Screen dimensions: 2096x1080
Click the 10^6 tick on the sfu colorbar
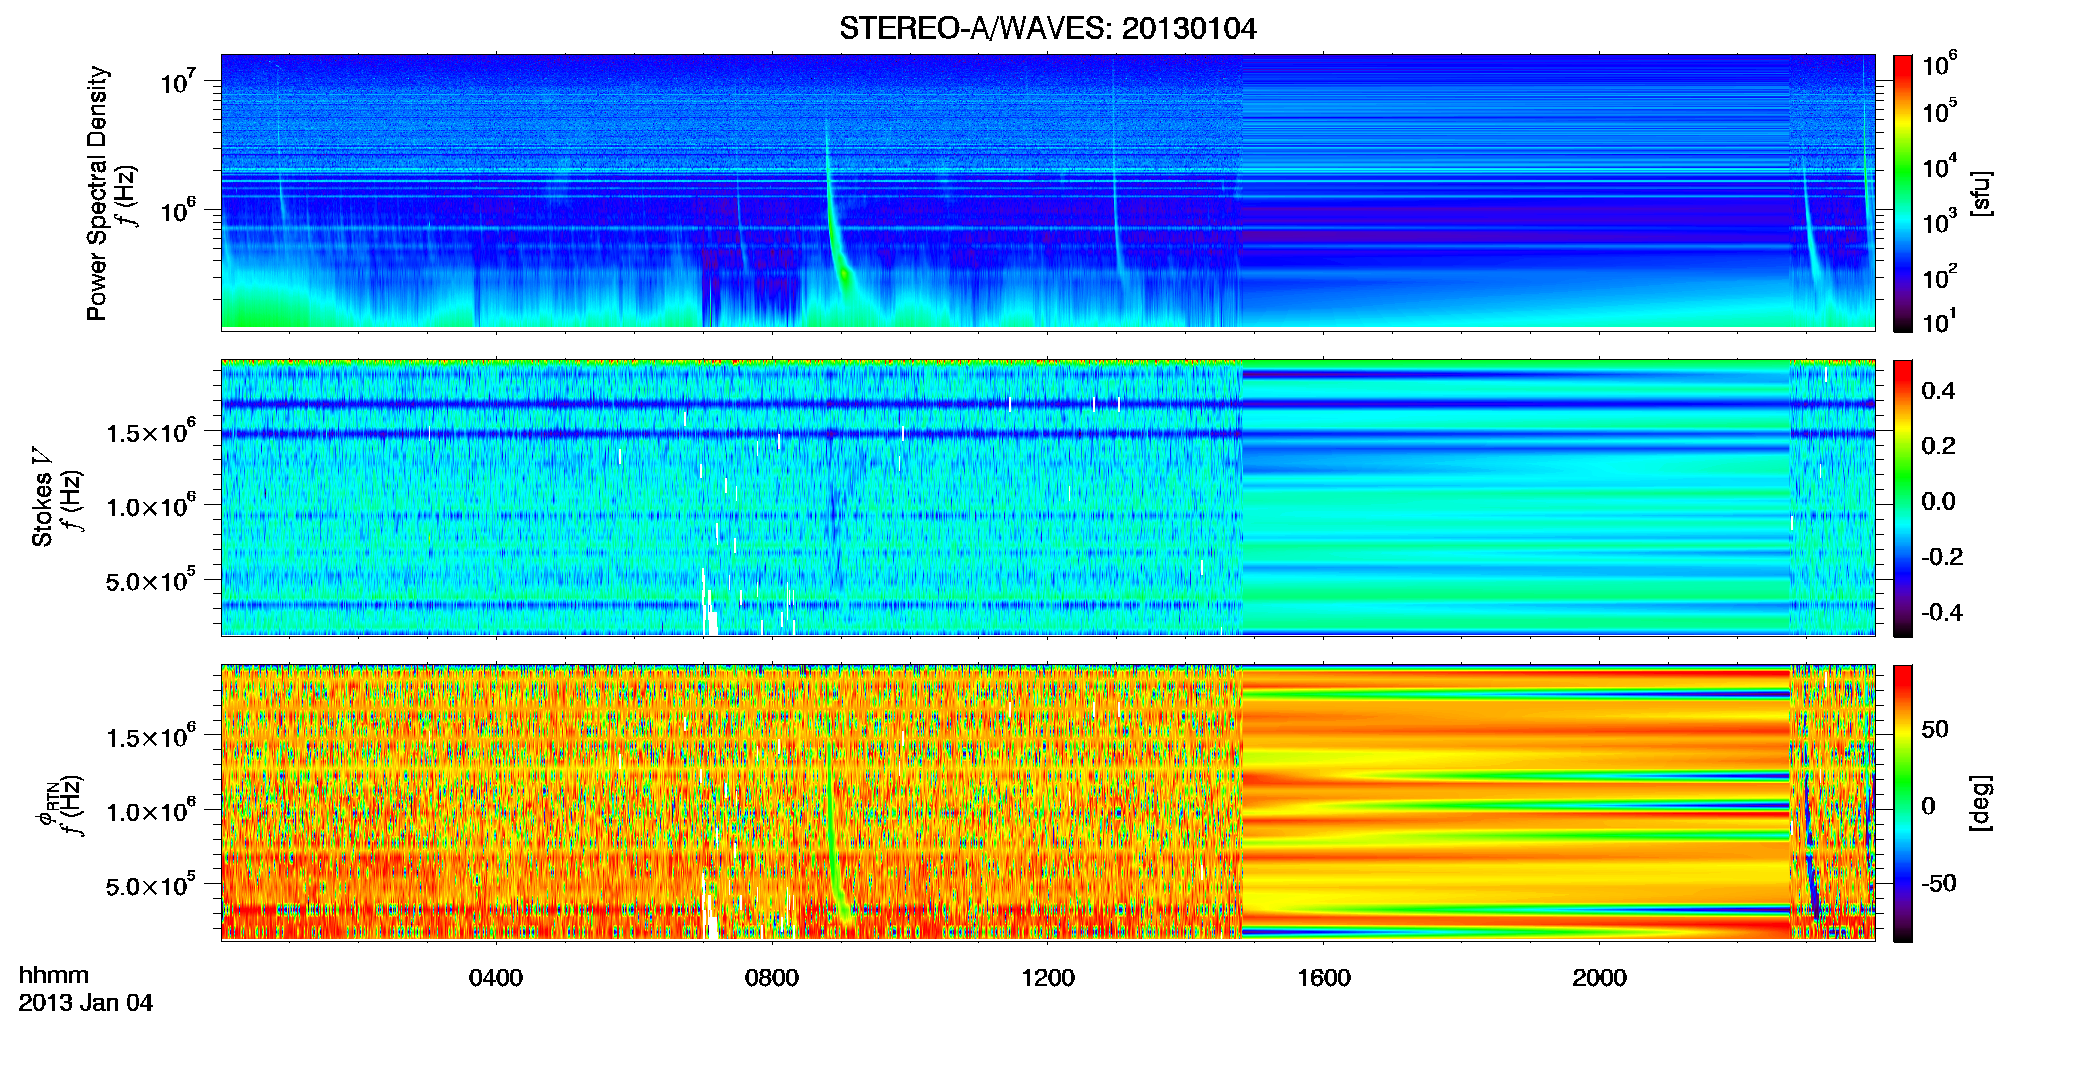point(1939,65)
